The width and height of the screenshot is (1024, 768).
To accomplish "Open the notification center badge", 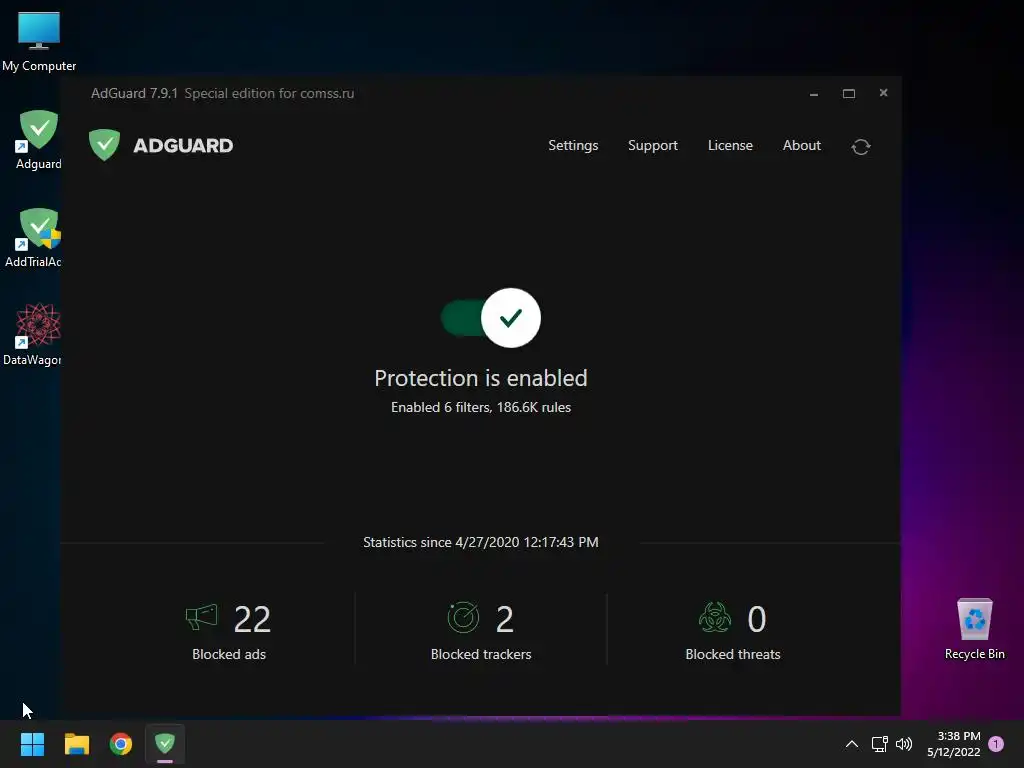I will click(996, 744).
